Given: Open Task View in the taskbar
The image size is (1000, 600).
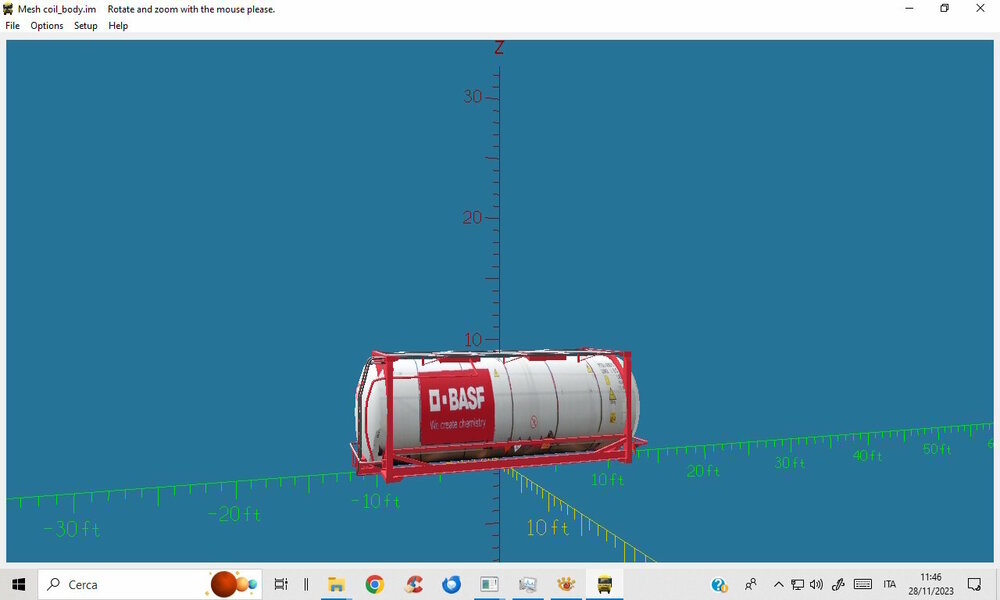Looking at the screenshot, I should coord(281,584).
